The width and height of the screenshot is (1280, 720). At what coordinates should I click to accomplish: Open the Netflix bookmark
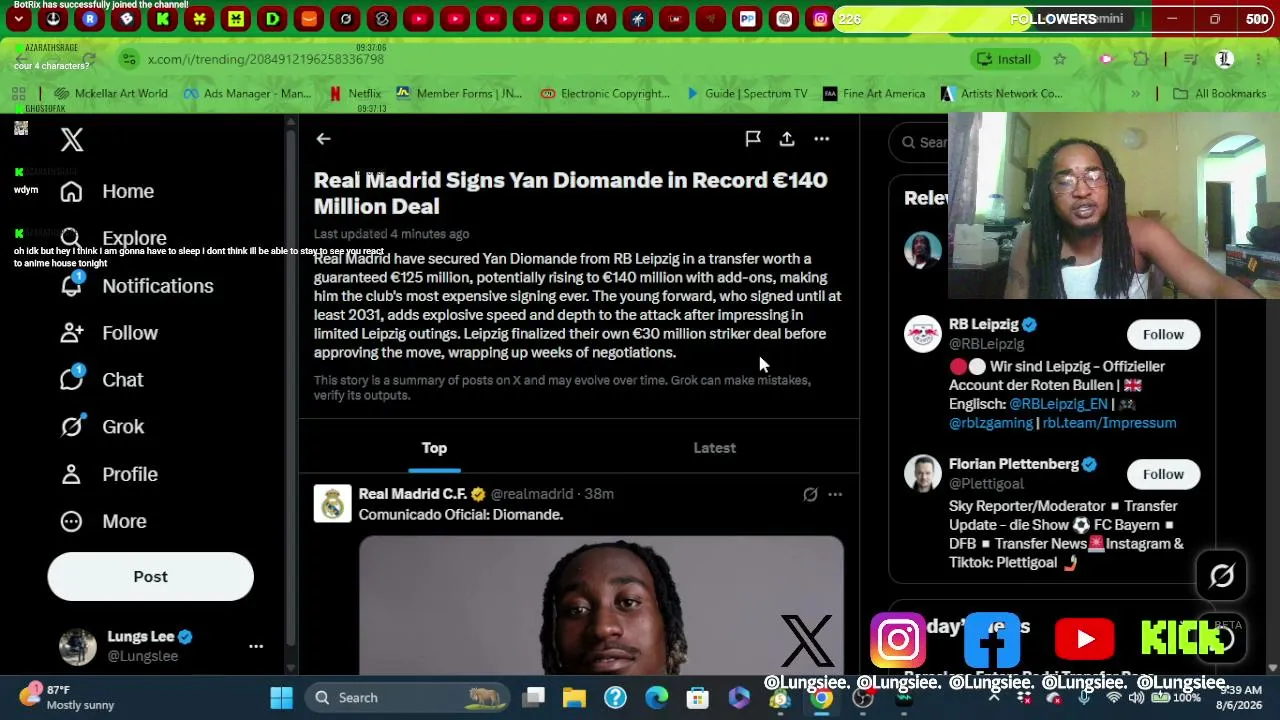[x=355, y=94]
